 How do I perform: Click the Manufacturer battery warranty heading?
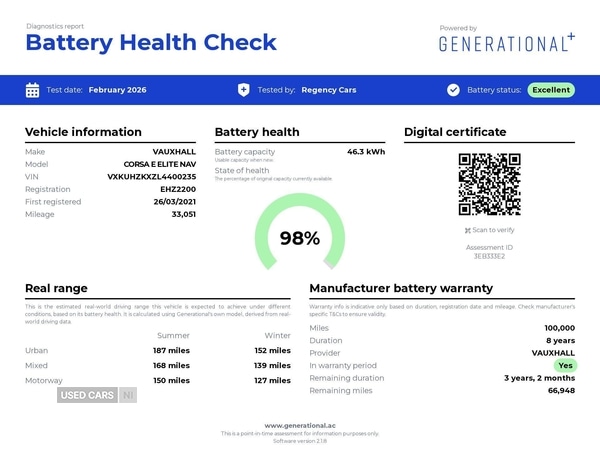[x=401, y=288]
